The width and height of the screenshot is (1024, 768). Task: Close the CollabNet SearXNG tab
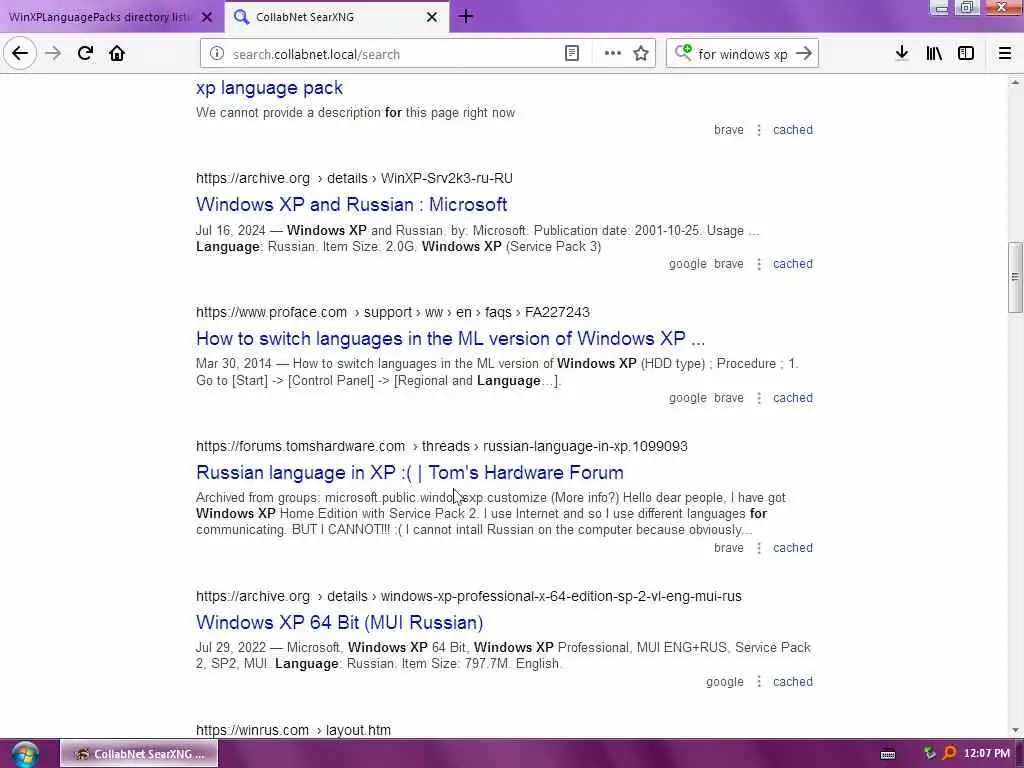[432, 17]
